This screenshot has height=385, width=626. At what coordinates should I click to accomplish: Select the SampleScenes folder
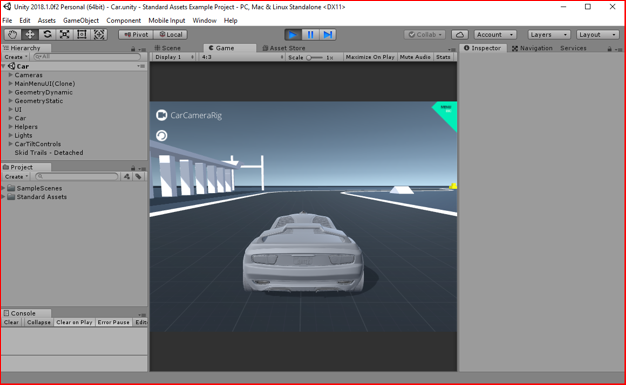[x=39, y=188]
